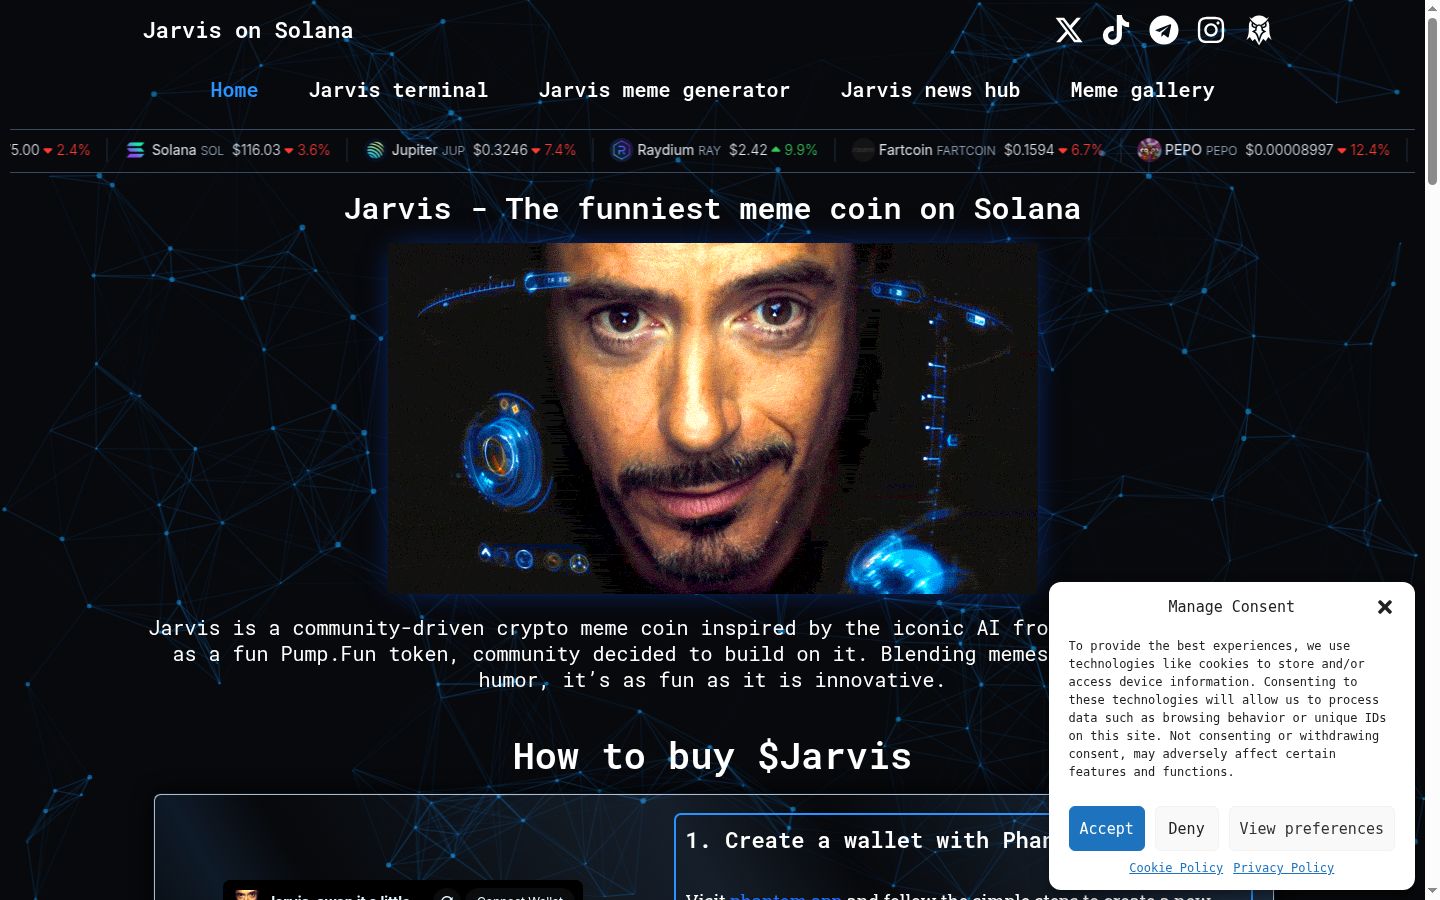This screenshot has width=1440, height=900.
Task: Click the Solana coin ticker icon
Action: coord(136,150)
